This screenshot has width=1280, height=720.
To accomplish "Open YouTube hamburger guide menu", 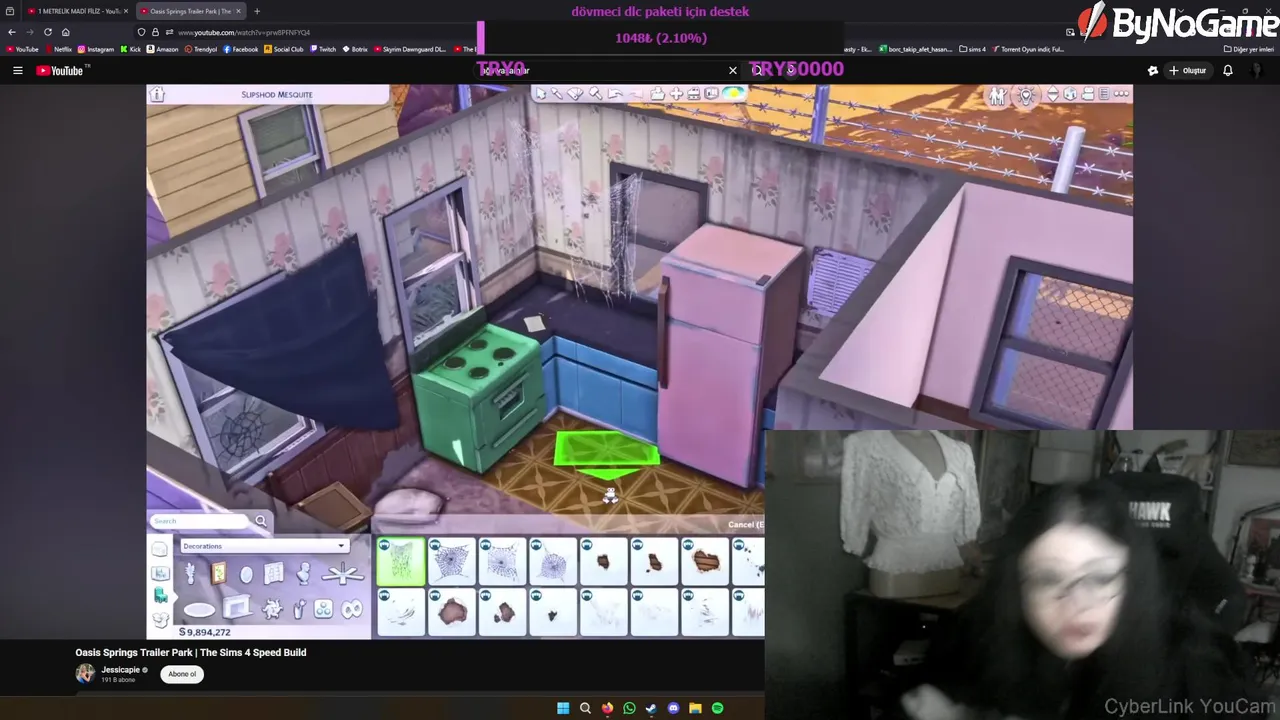I will (18, 71).
